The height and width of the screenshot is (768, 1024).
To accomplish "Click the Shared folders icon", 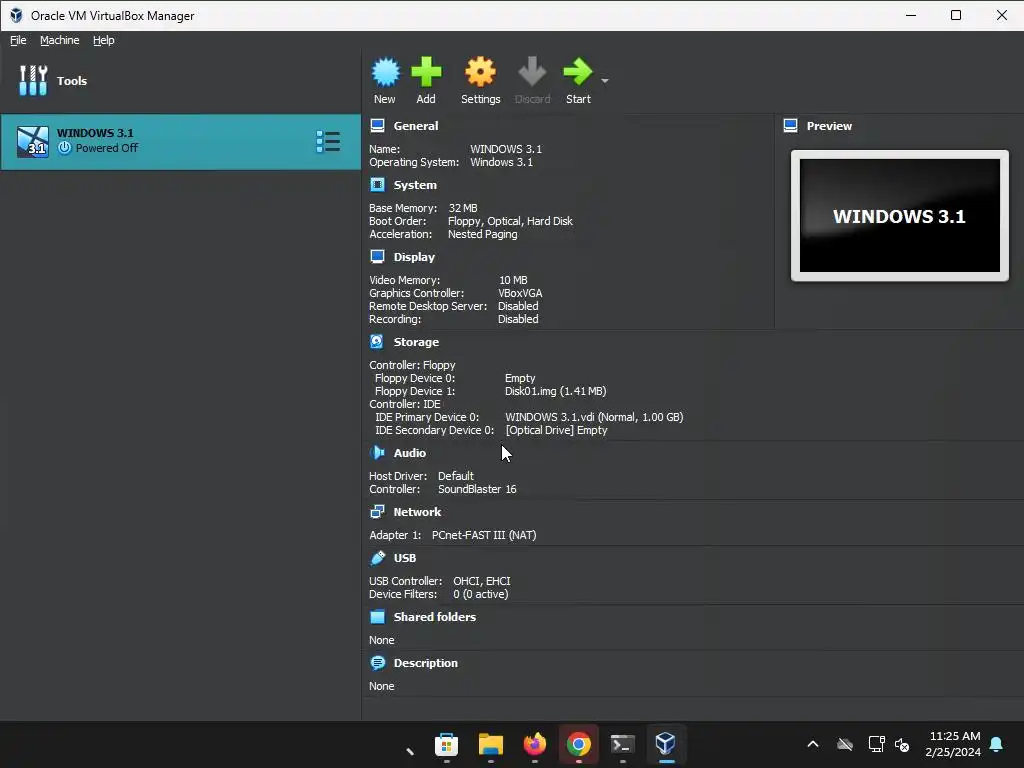I will [377, 616].
